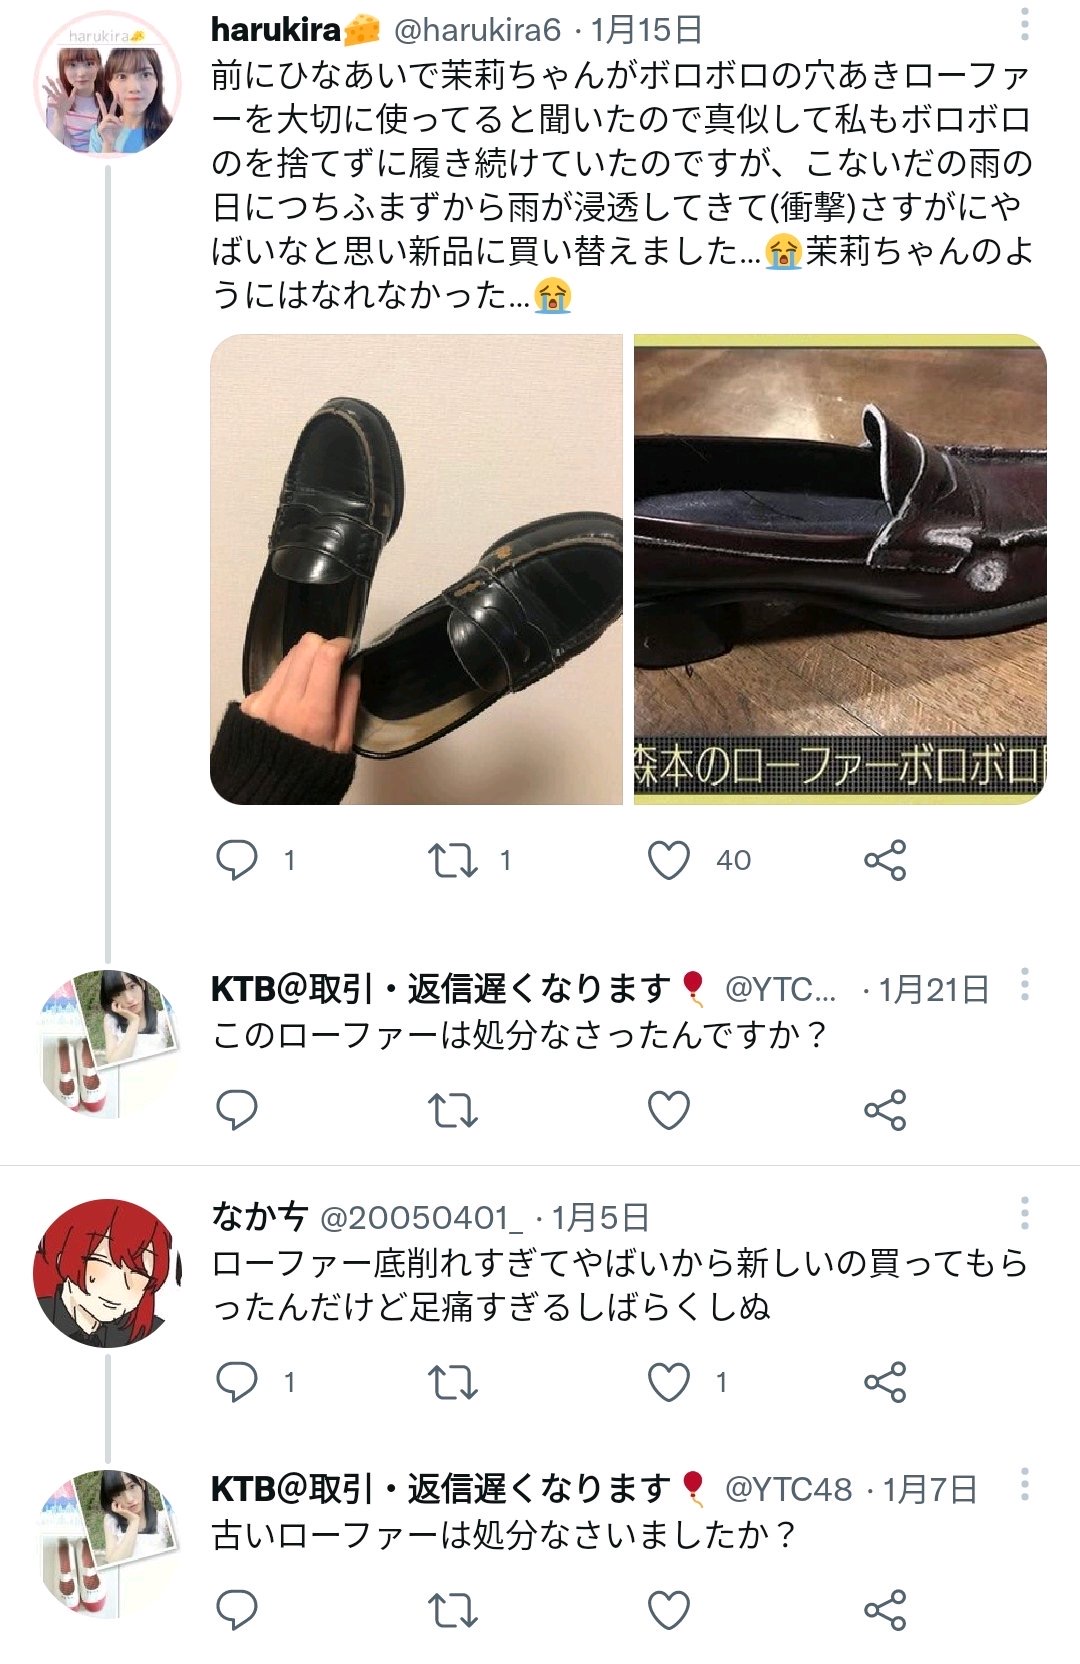Share harukira's loafer tweet

(x=885, y=860)
